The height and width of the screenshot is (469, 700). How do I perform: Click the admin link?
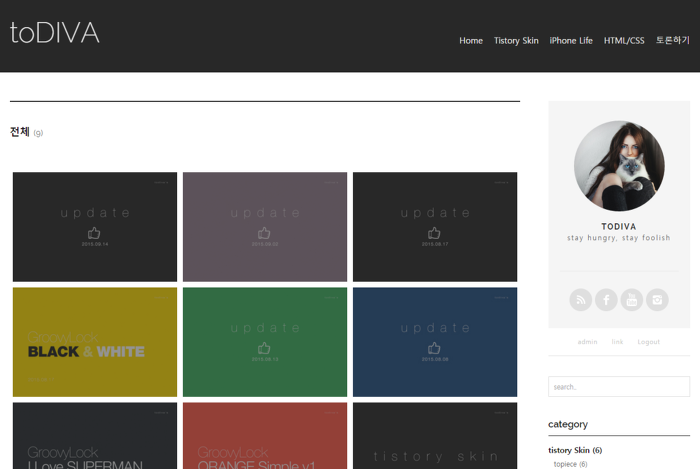587,342
